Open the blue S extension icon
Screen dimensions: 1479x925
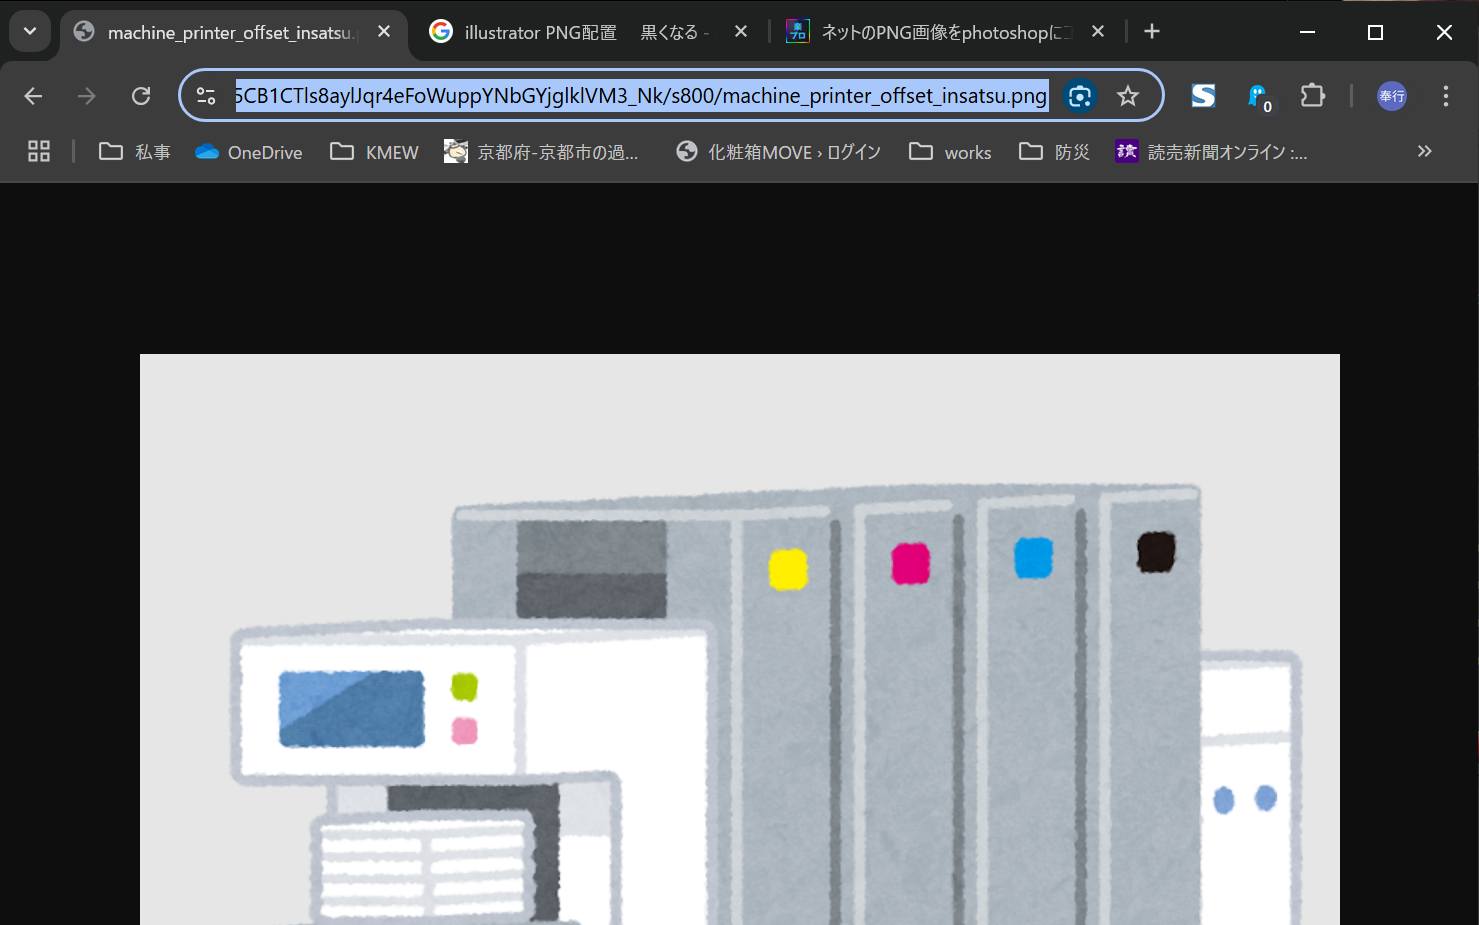point(1203,96)
